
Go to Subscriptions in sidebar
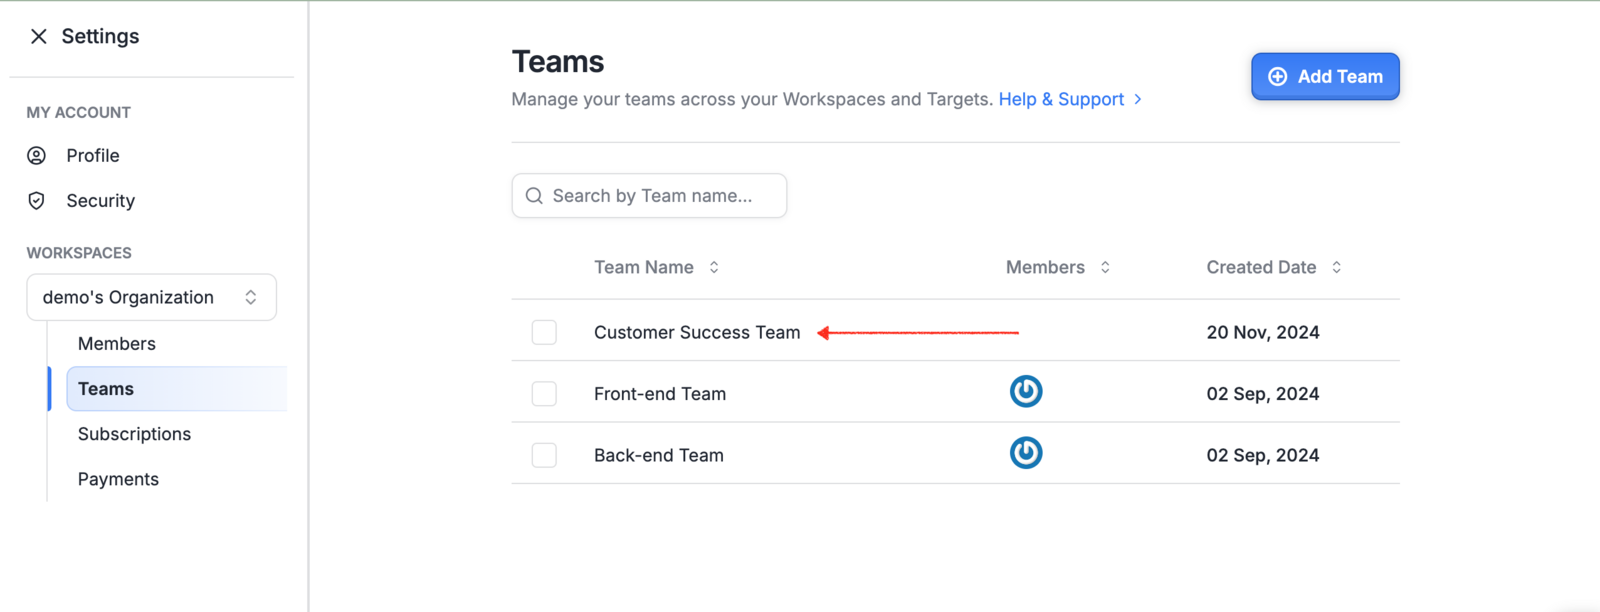tap(134, 434)
